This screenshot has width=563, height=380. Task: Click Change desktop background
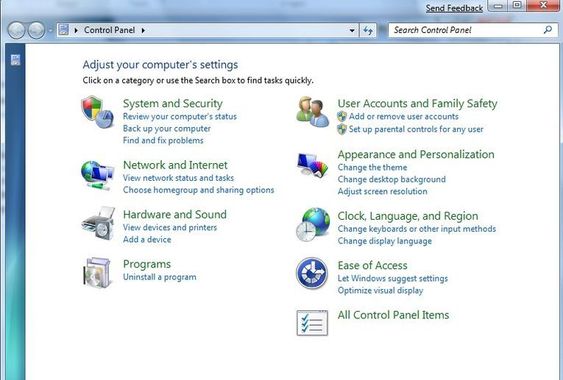392,179
